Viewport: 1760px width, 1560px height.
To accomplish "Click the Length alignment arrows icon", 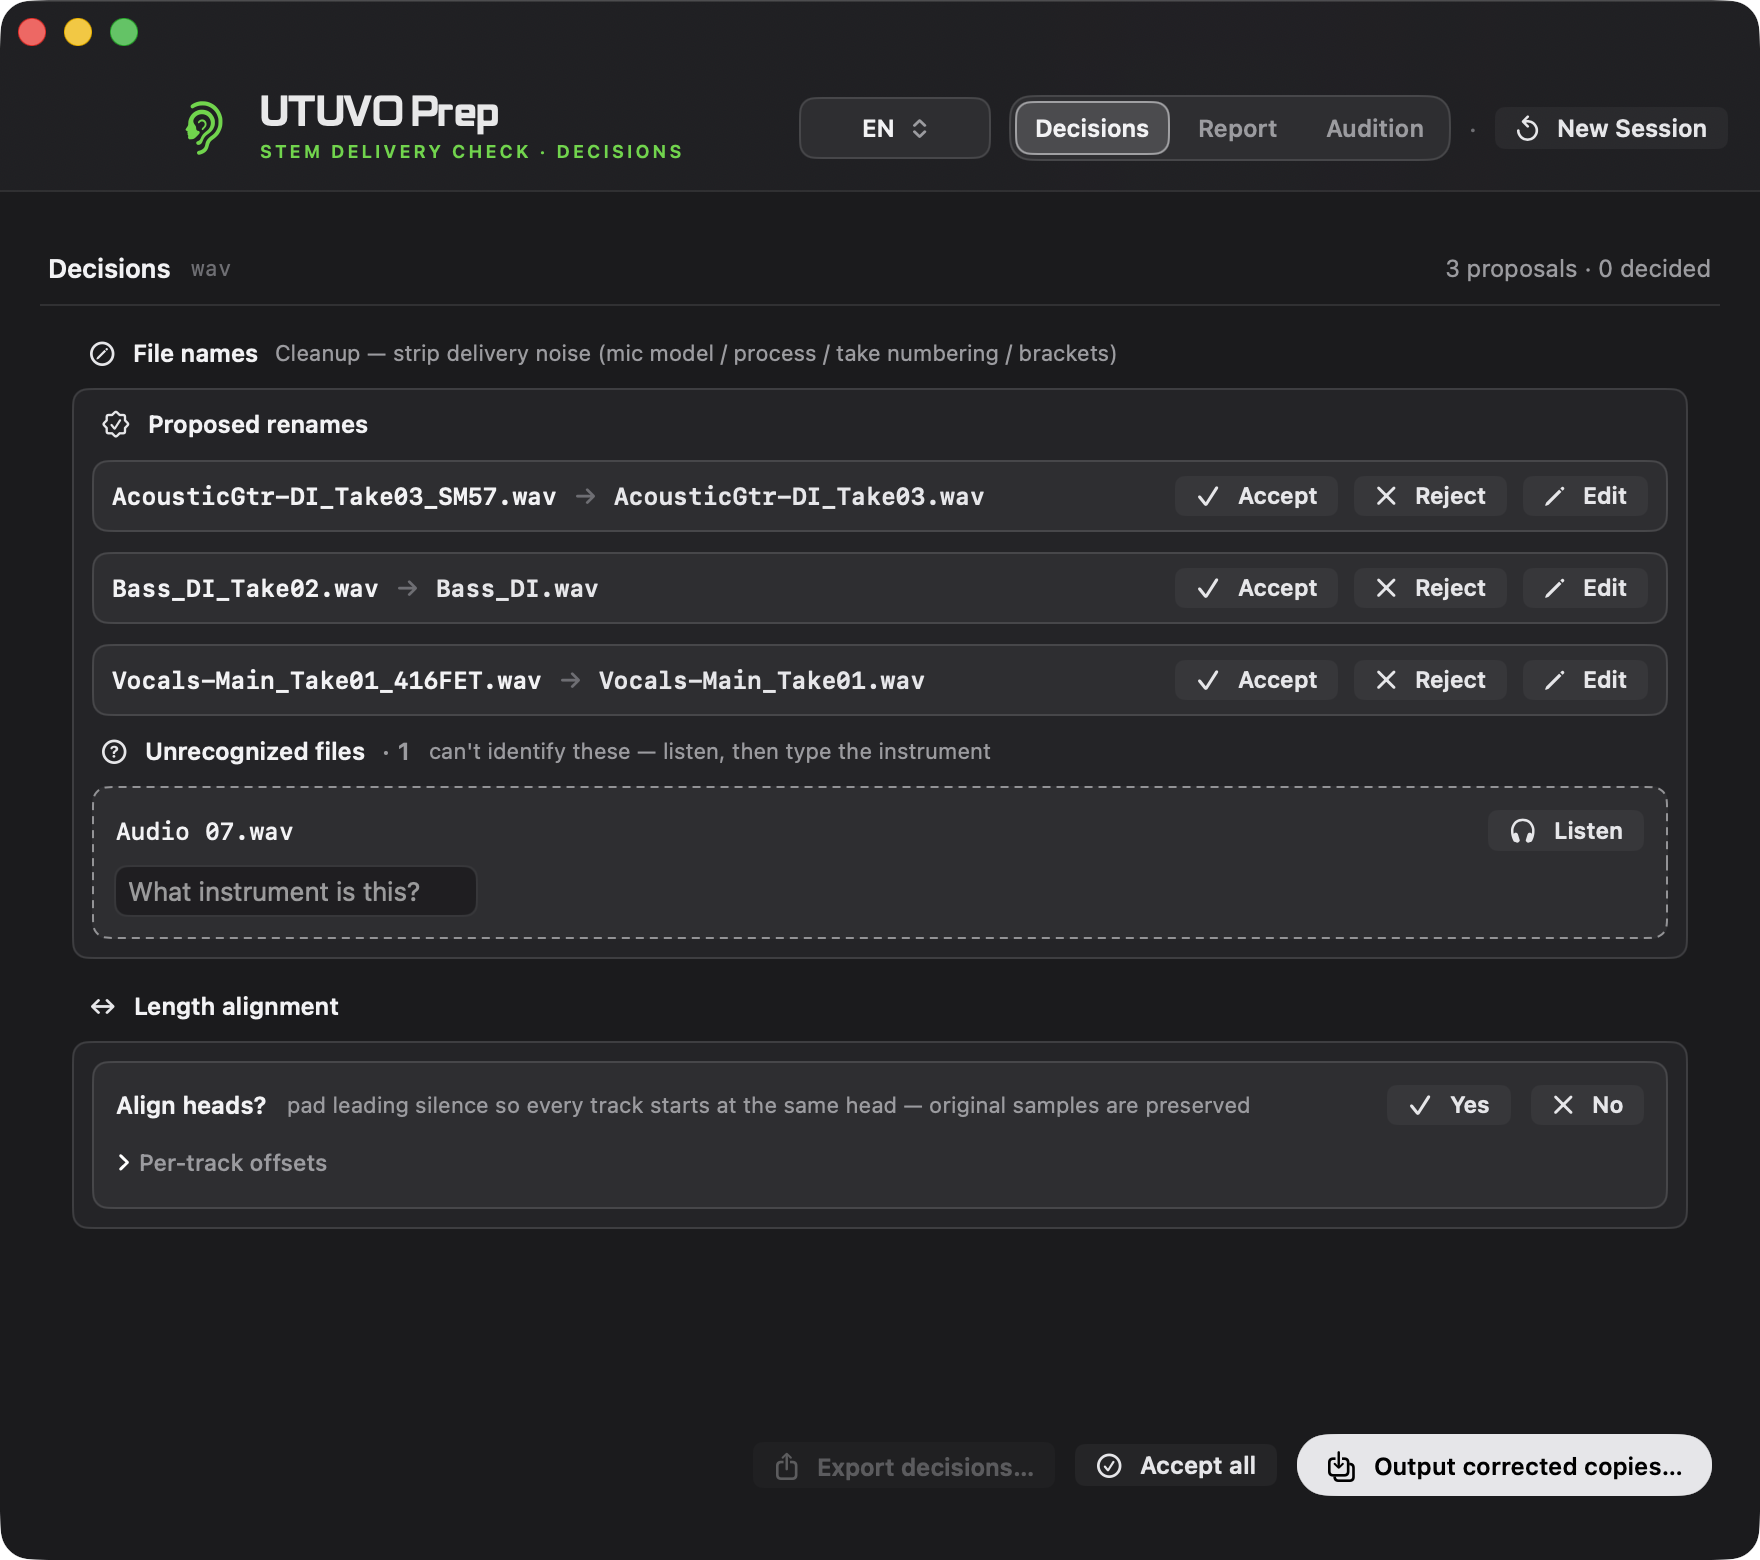I will [103, 1006].
